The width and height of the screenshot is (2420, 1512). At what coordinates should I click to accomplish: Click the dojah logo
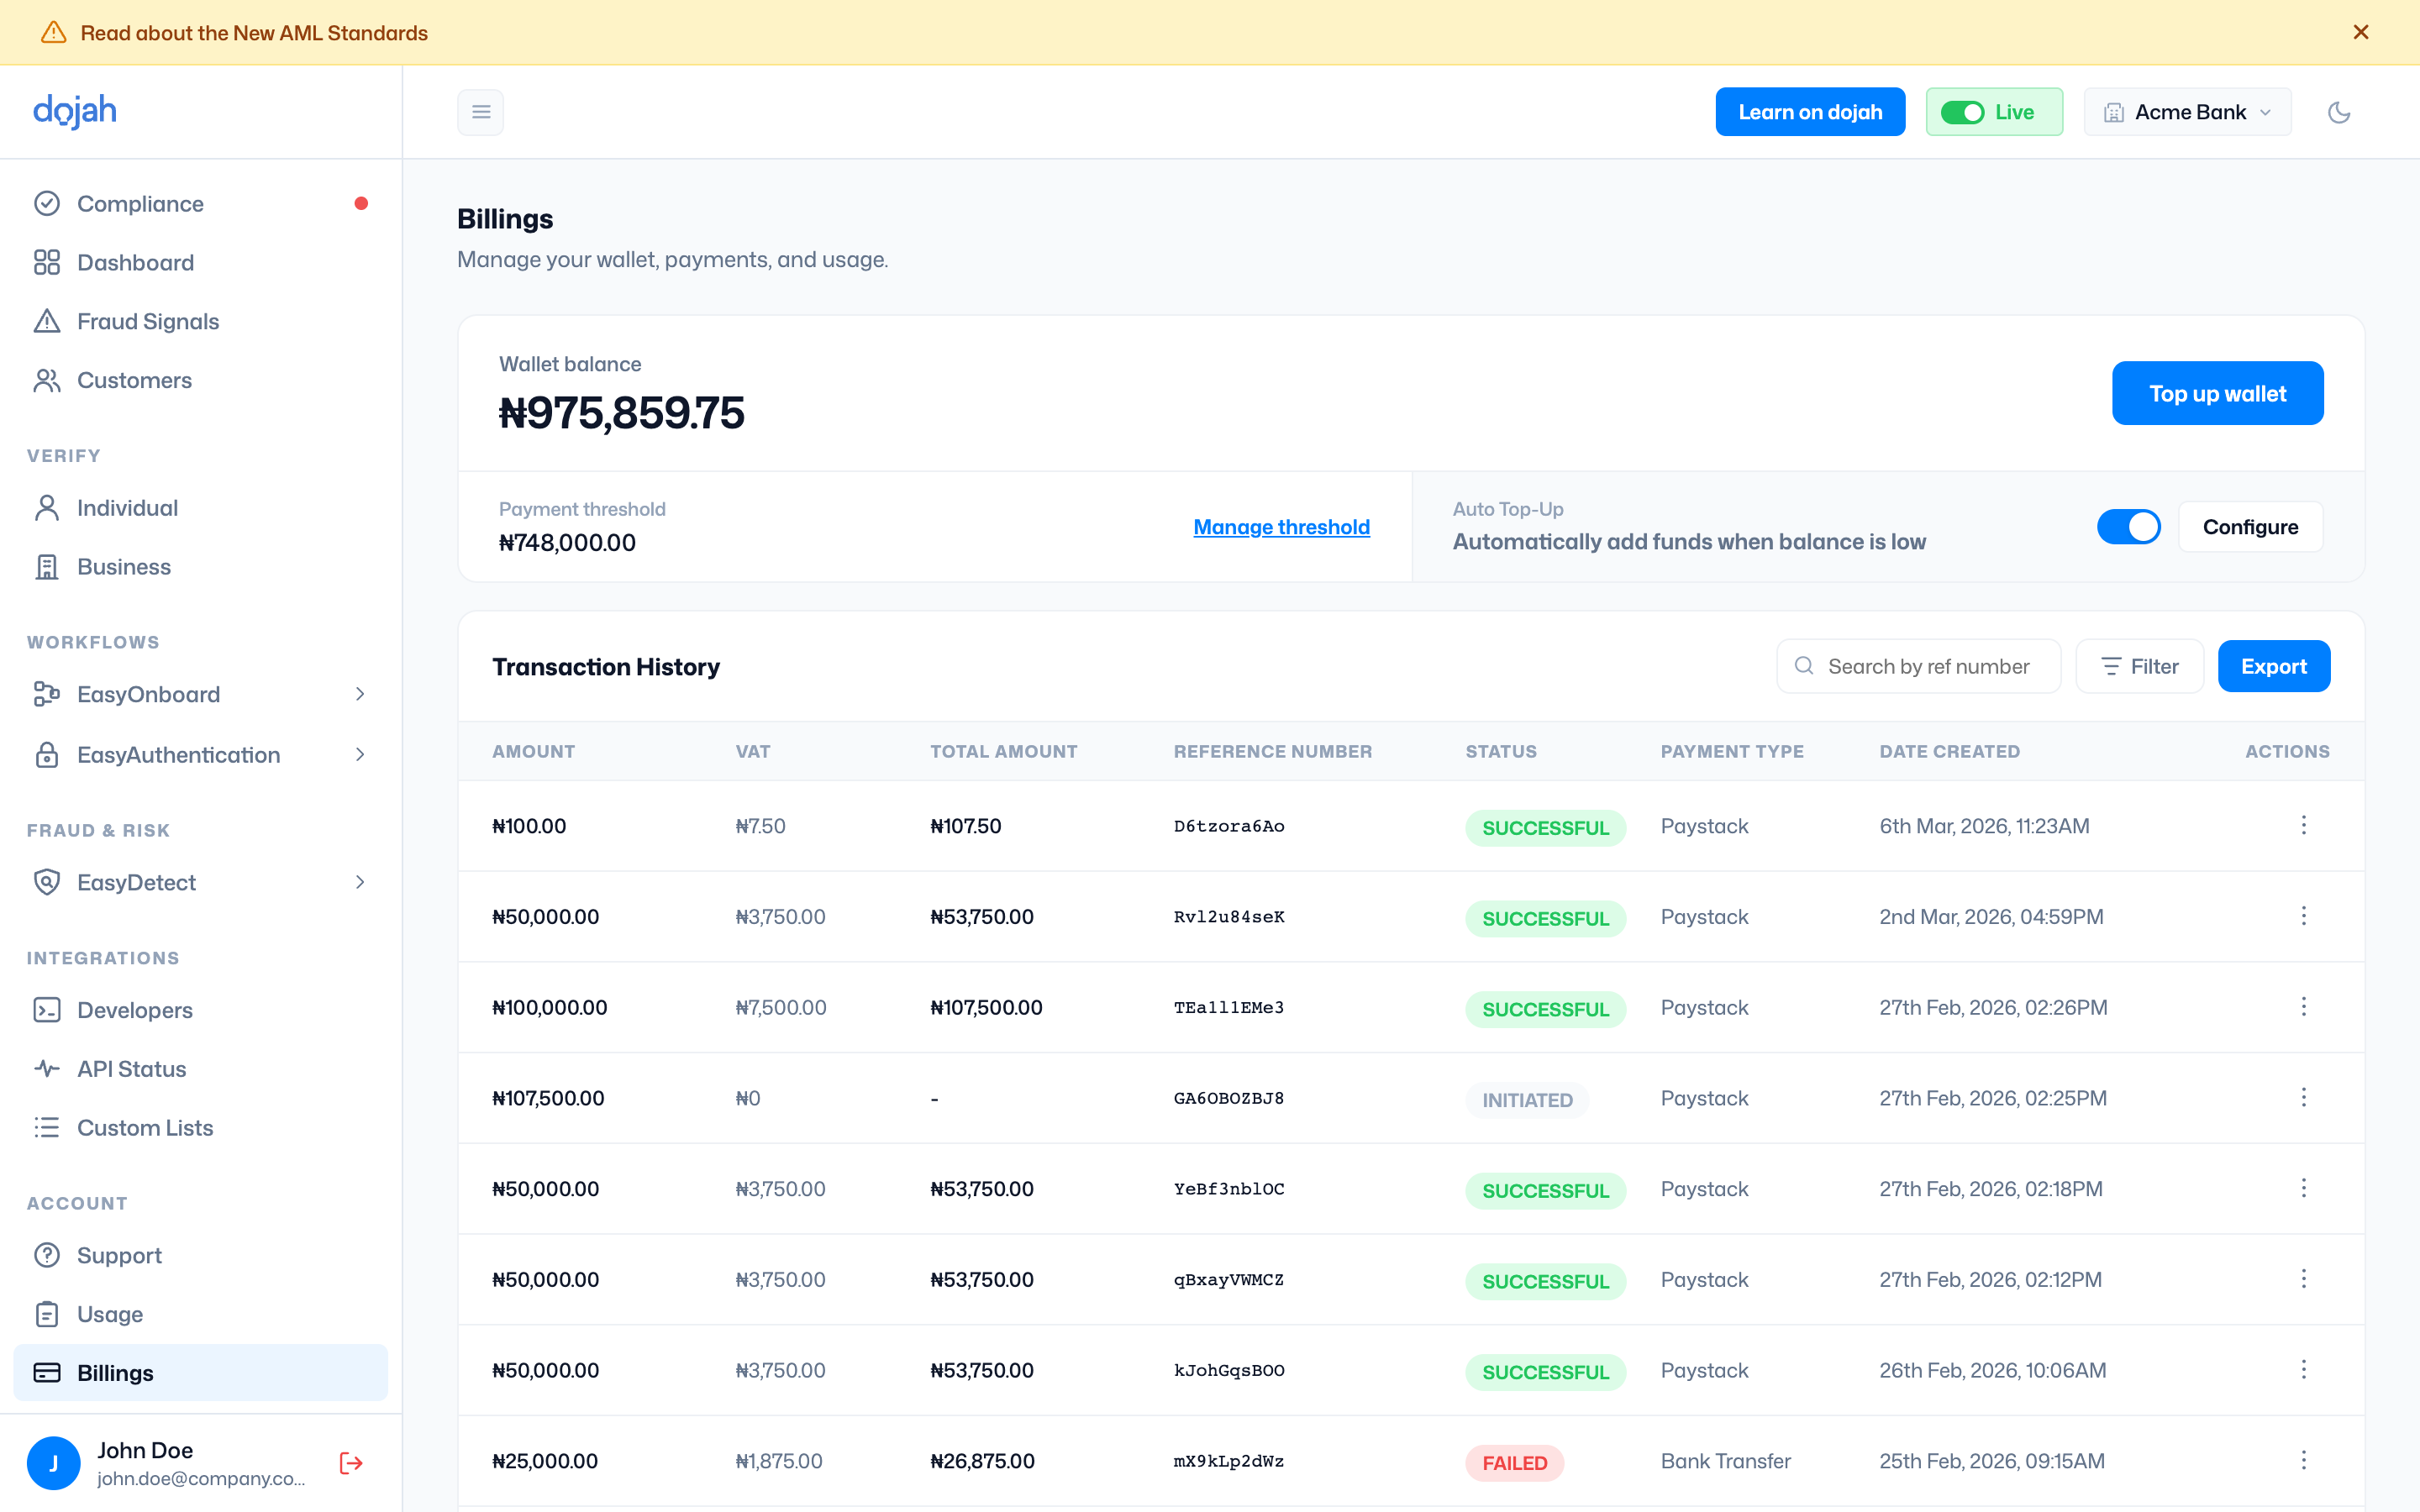click(x=75, y=111)
